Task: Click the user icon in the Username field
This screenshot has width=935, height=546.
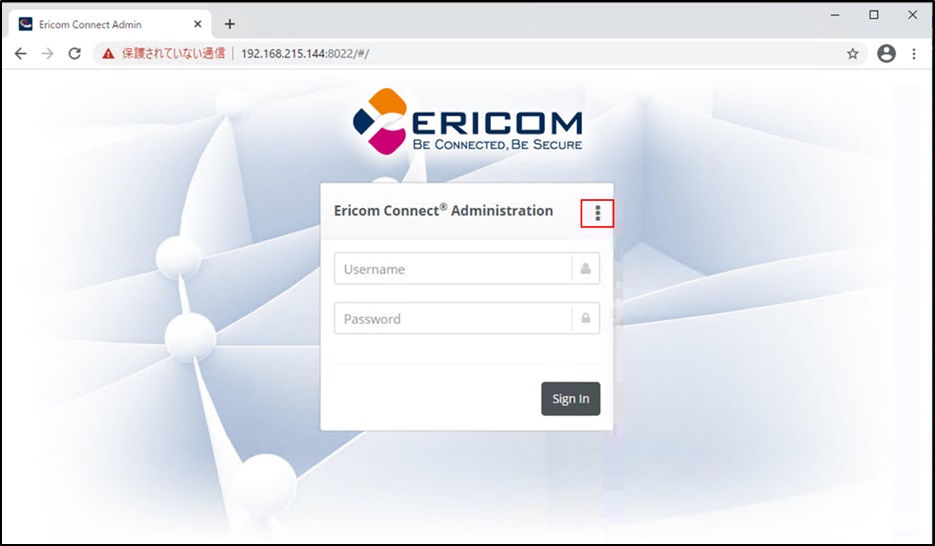Action: pyautogui.click(x=586, y=269)
